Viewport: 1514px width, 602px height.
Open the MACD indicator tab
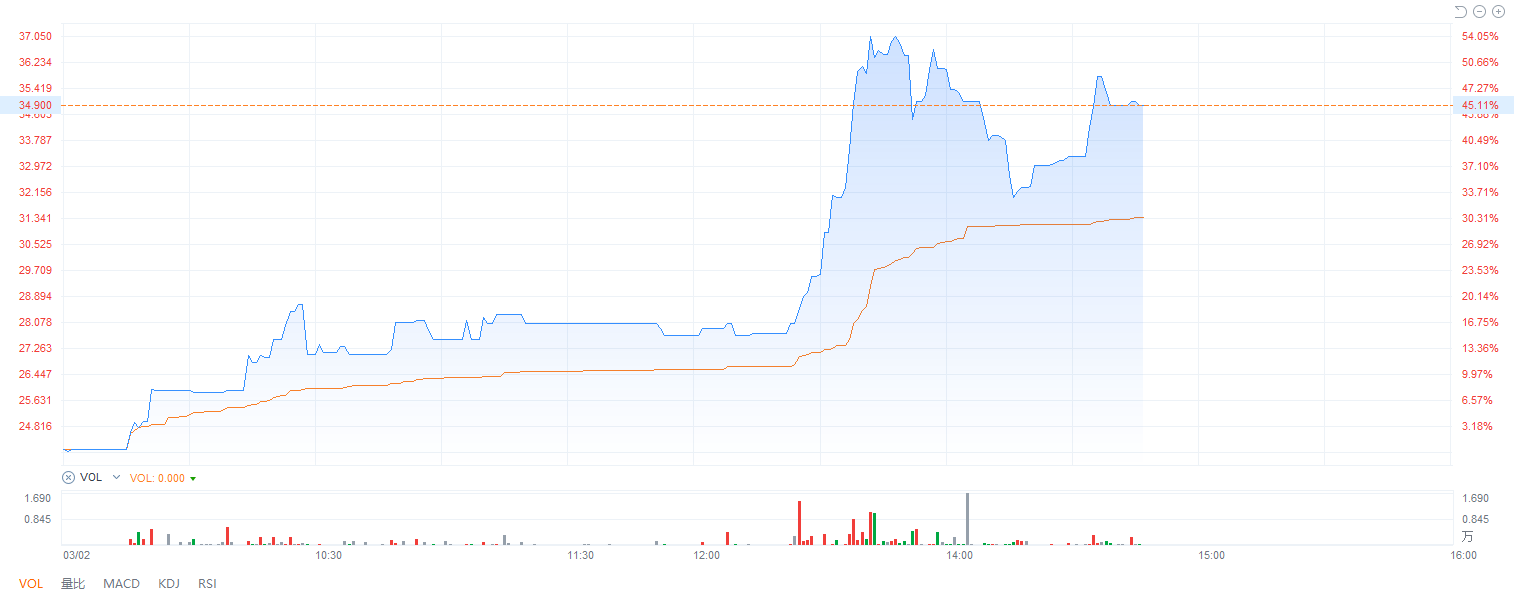click(121, 584)
